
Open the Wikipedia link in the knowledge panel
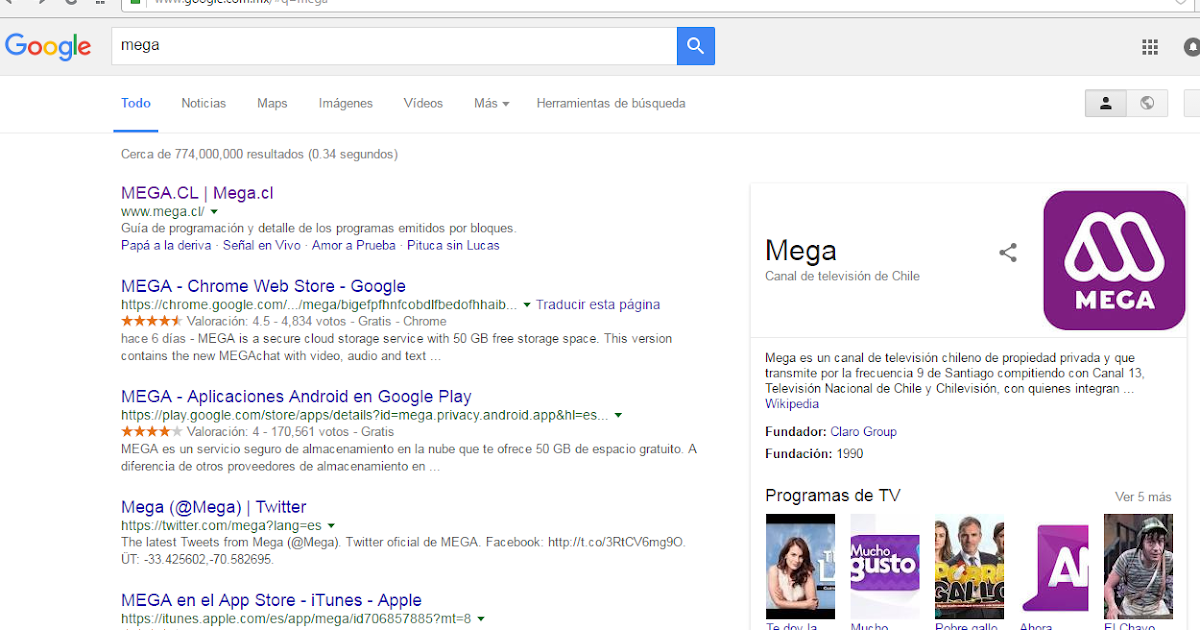point(792,404)
